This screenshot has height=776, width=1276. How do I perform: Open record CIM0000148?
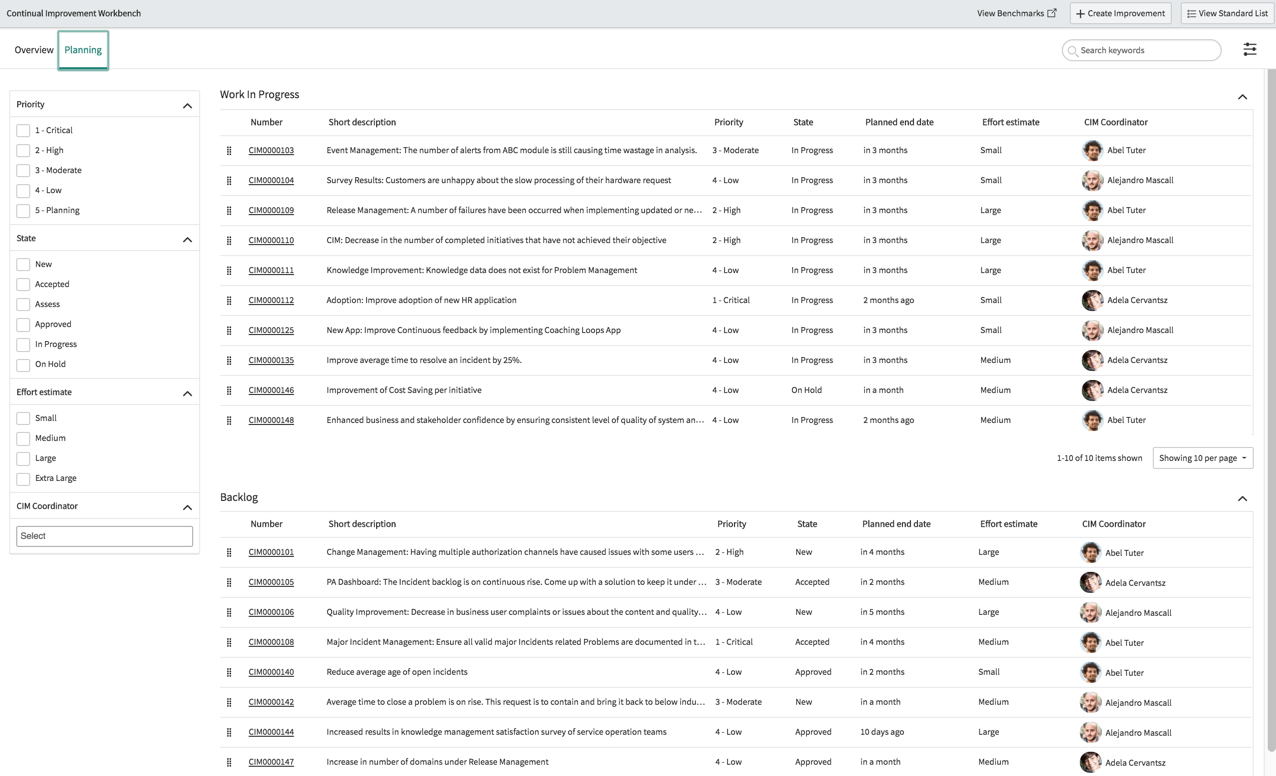[x=271, y=420]
